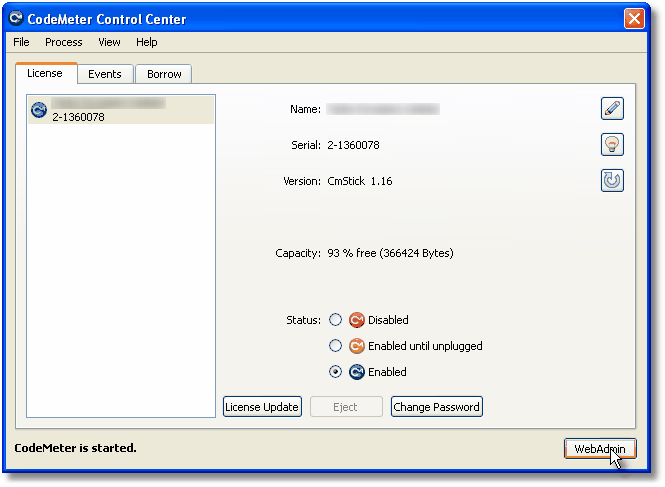The width and height of the screenshot is (665, 487).
Task: Click the Disabled label text
Action: 388,320
